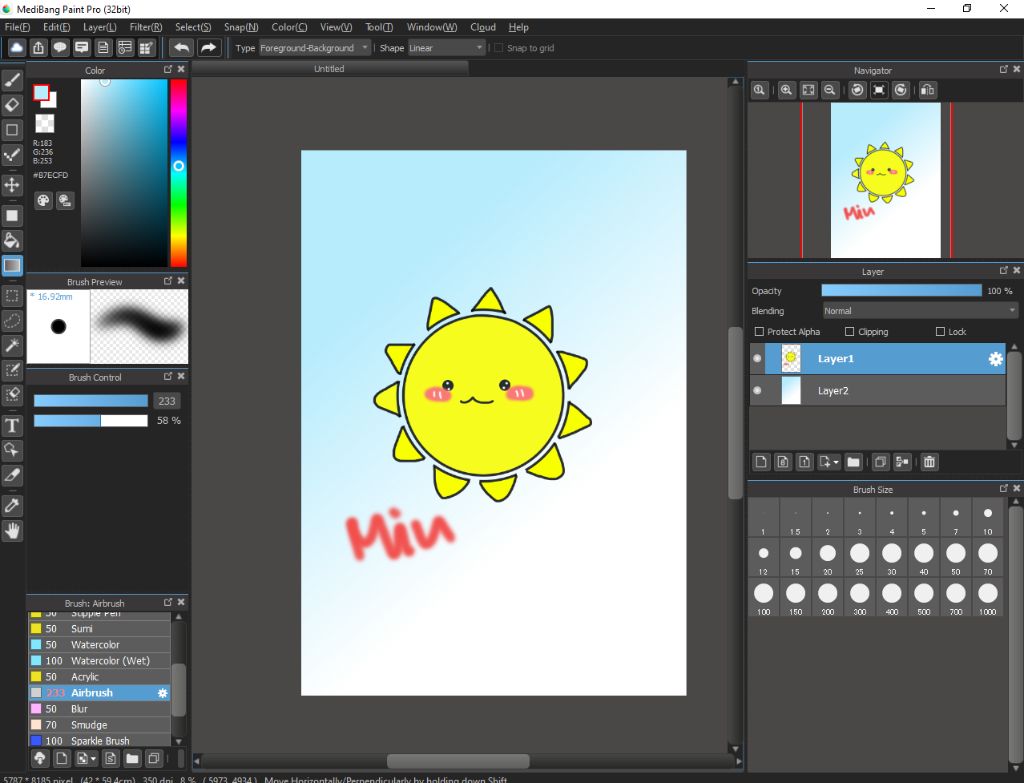1024x783 pixels.
Task: Undock the Layer panel
Action: pyautogui.click(x=1004, y=270)
